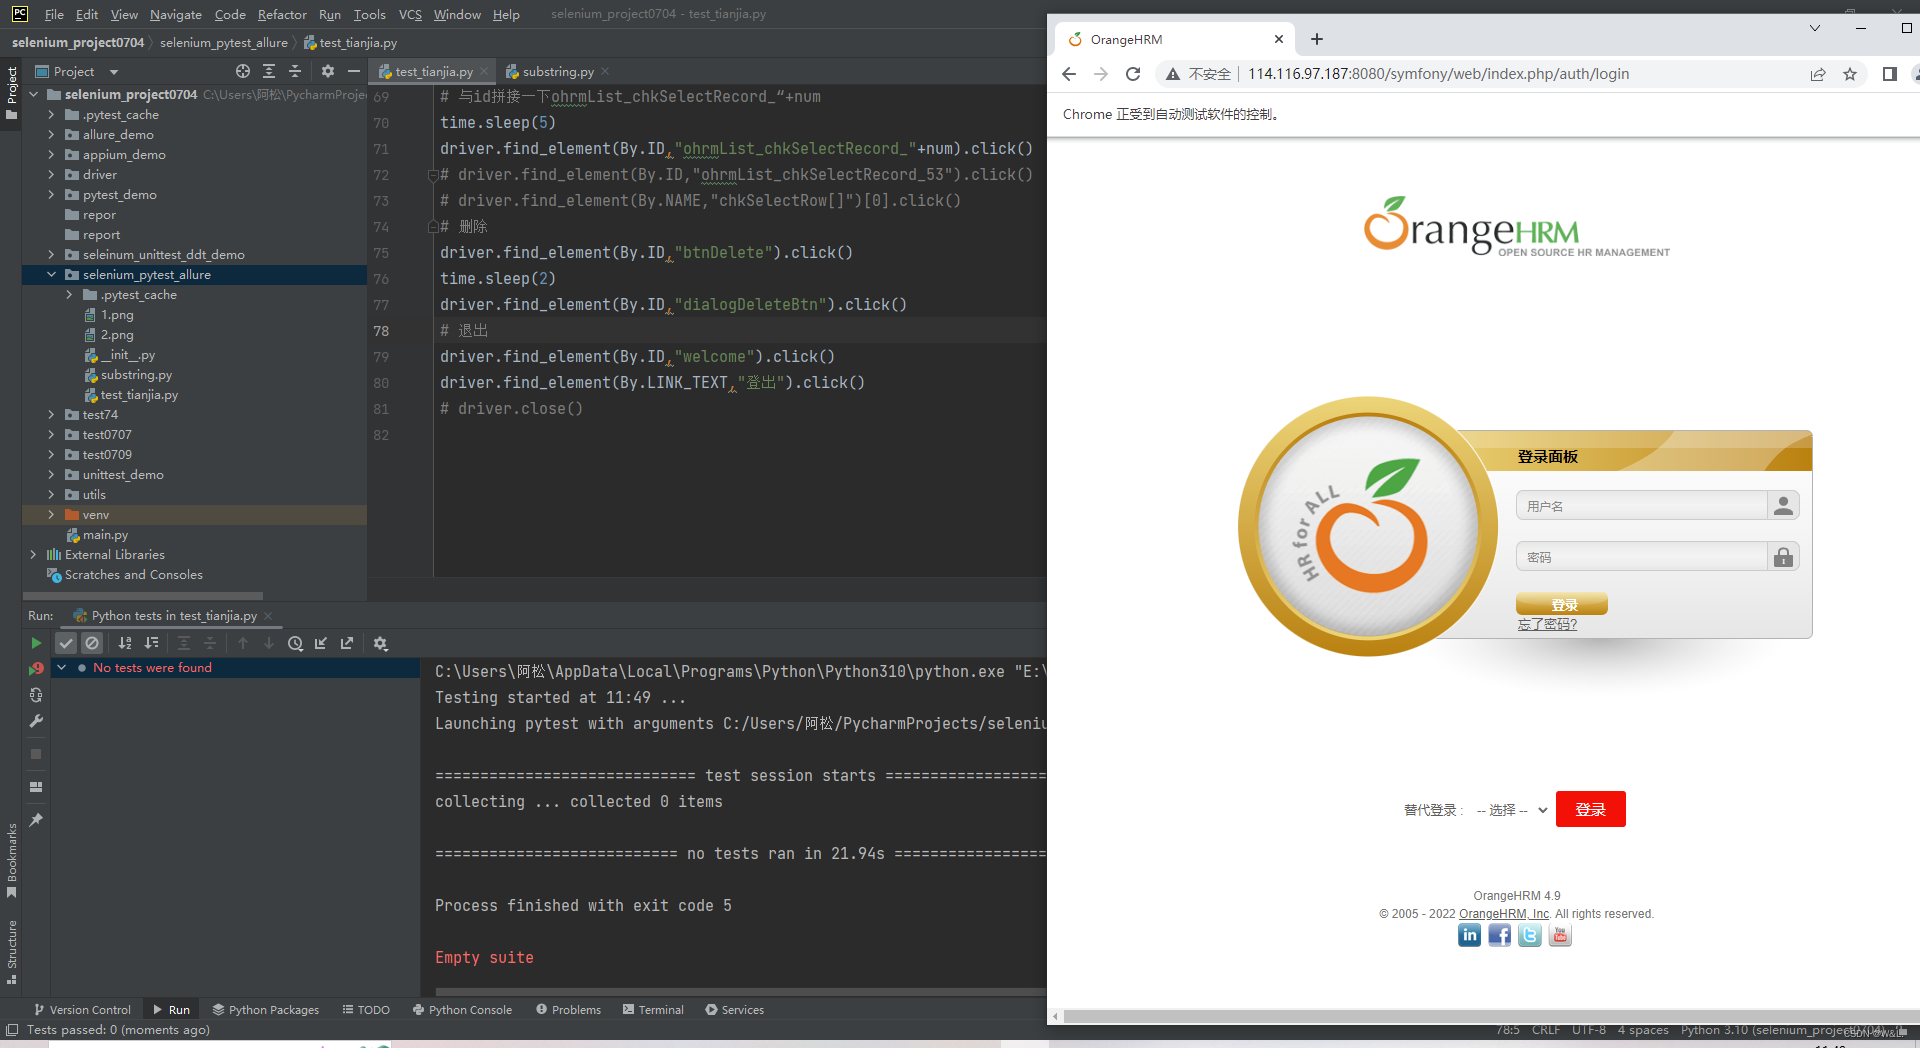Open YouTube icon on OrangeHRM page

point(1560,935)
